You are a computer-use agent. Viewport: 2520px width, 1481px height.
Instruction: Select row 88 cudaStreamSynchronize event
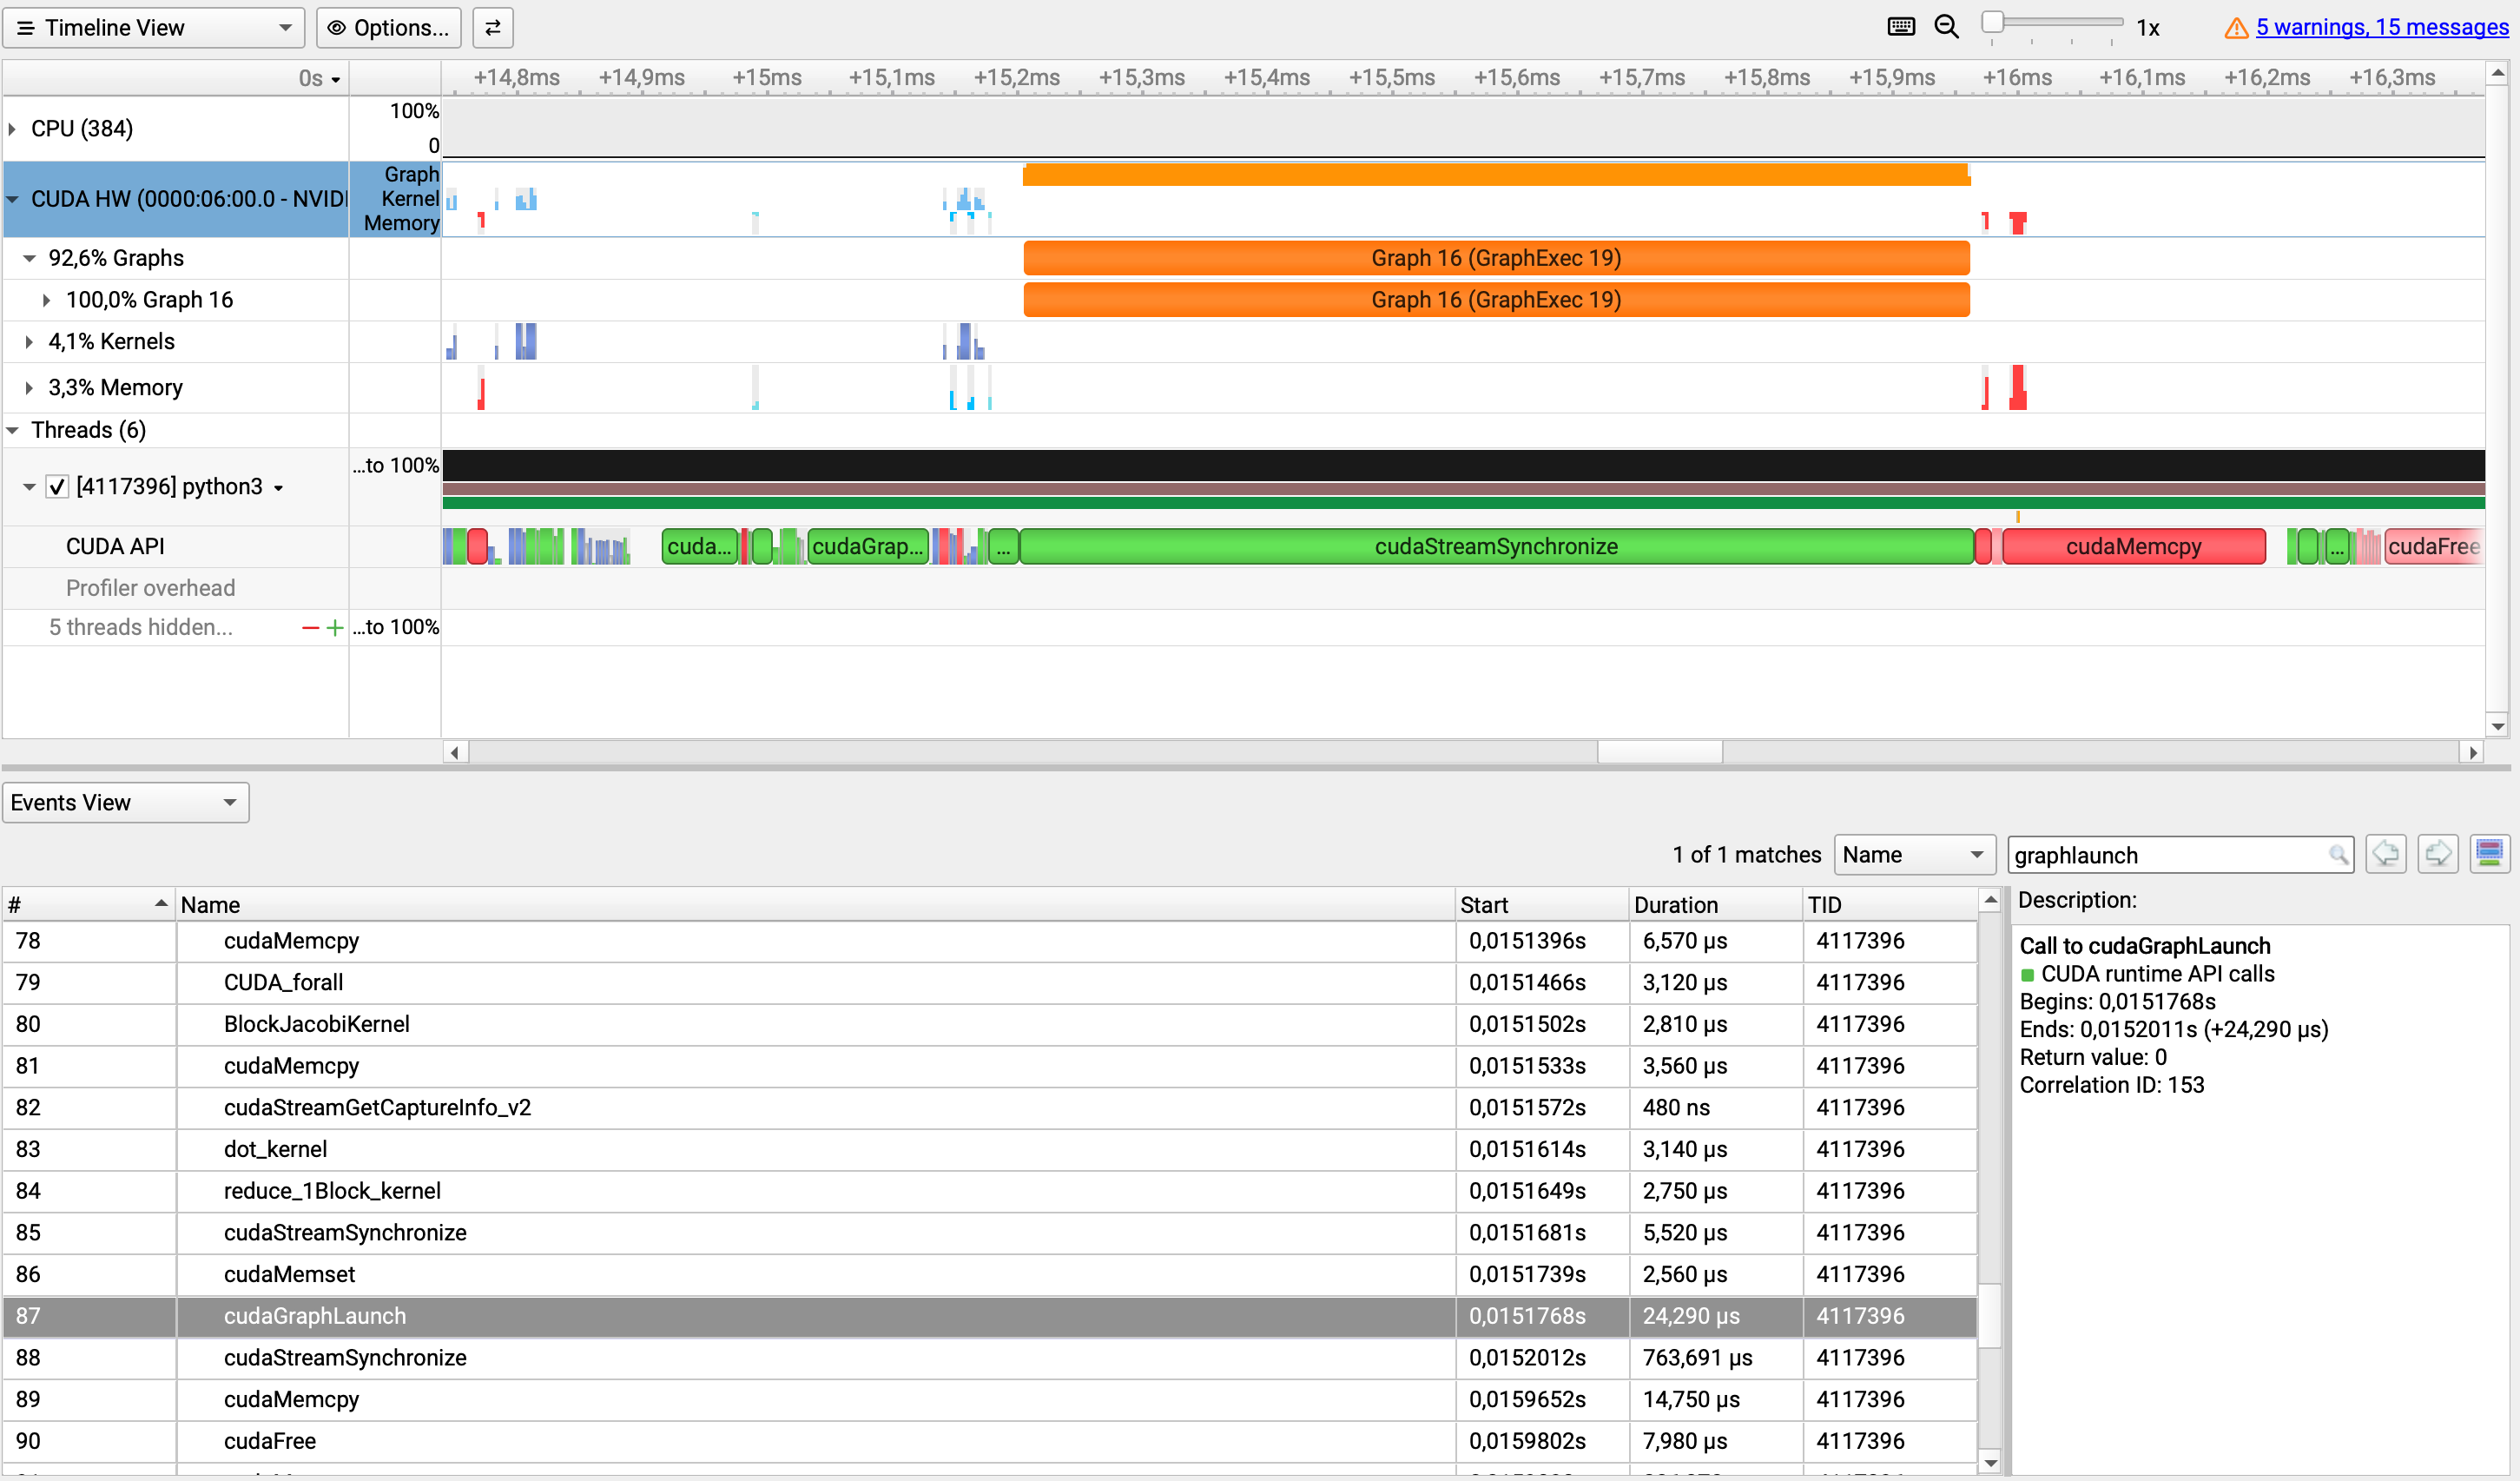(x=989, y=1358)
